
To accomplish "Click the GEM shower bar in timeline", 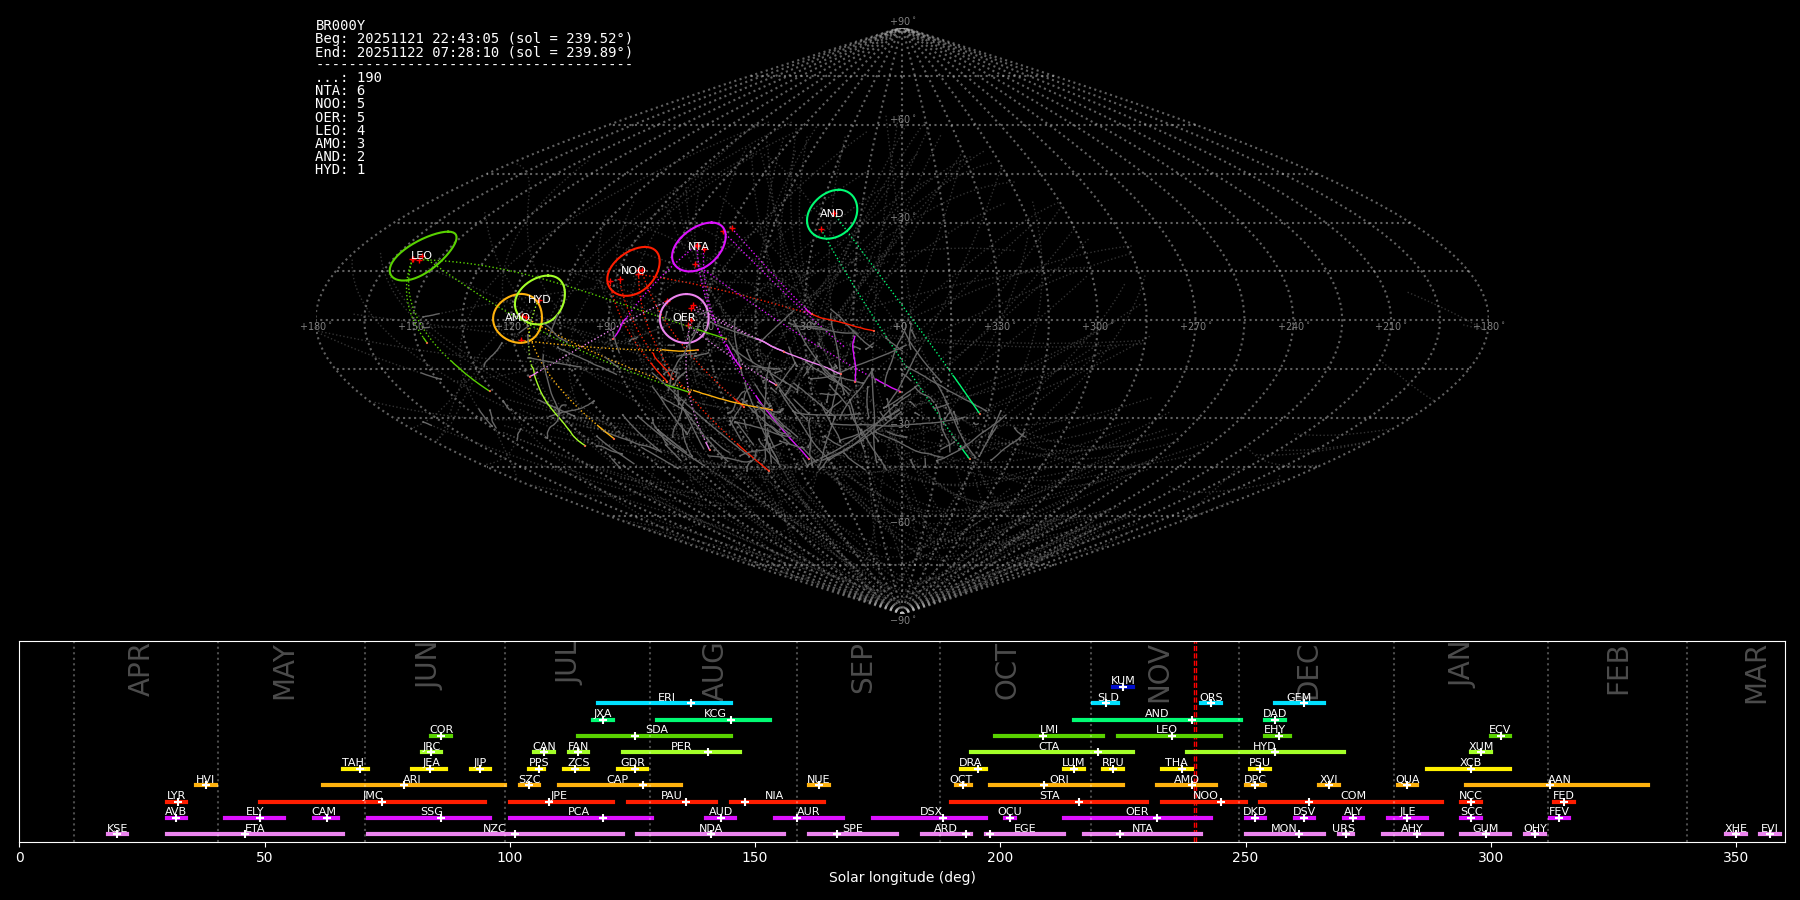I will (1299, 703).
